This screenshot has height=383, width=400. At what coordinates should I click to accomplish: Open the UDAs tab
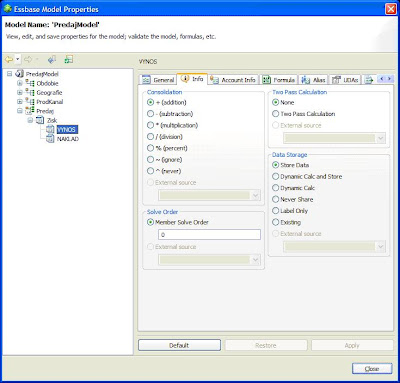pyautogui.click(x=345, y=80)
